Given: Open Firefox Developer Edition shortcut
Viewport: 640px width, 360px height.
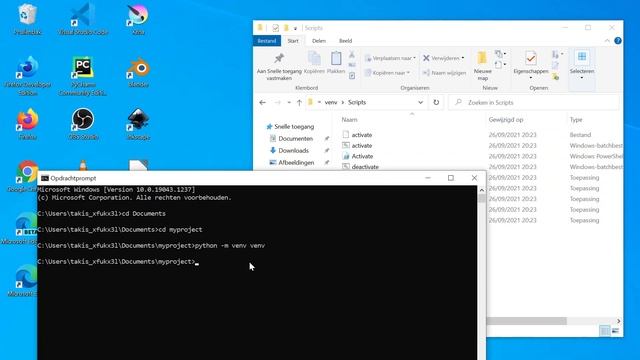Looking at the screenshot, I should click(x=27, y=76).
